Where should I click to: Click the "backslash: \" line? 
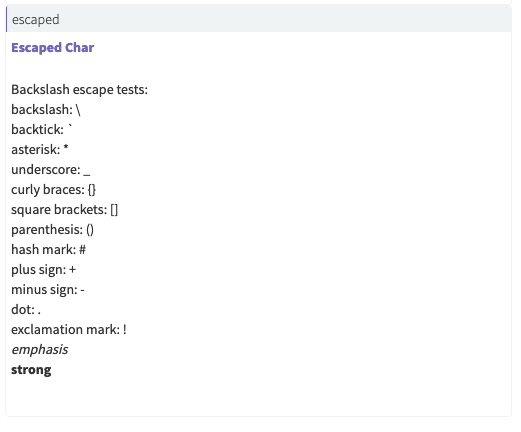46,110
